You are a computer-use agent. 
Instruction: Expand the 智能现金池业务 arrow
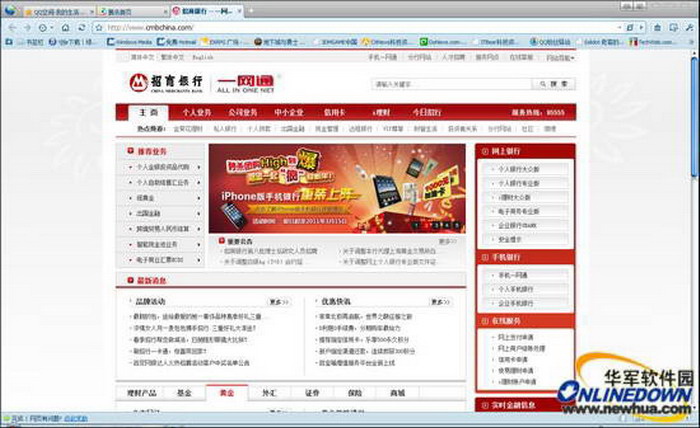click(x=199, y=245)
